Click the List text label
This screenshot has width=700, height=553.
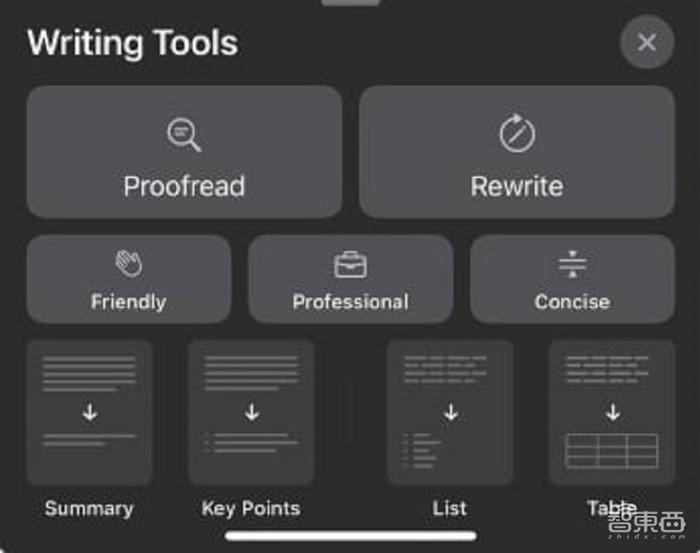450,508
